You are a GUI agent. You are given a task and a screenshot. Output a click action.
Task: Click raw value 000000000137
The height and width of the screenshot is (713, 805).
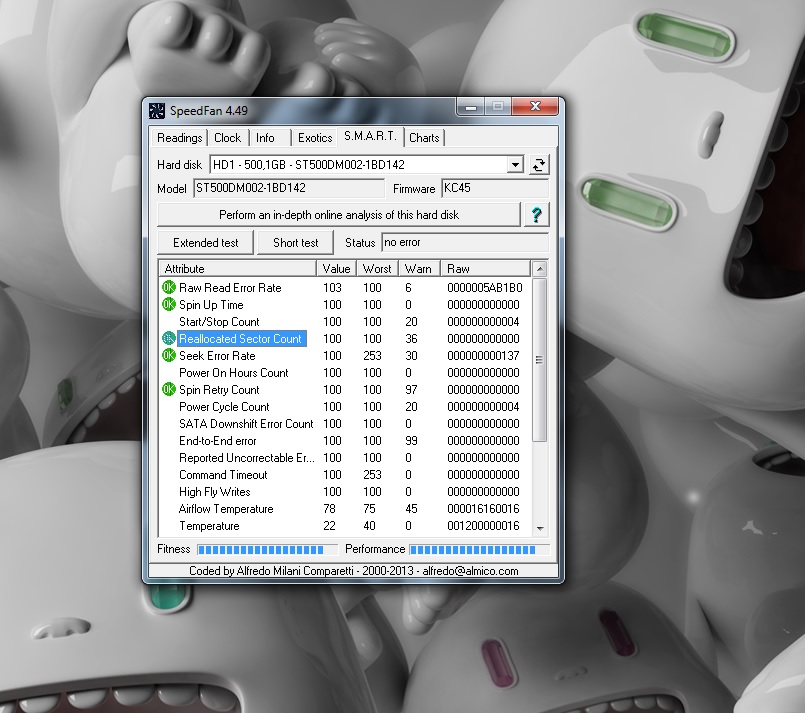coord(483,355)
